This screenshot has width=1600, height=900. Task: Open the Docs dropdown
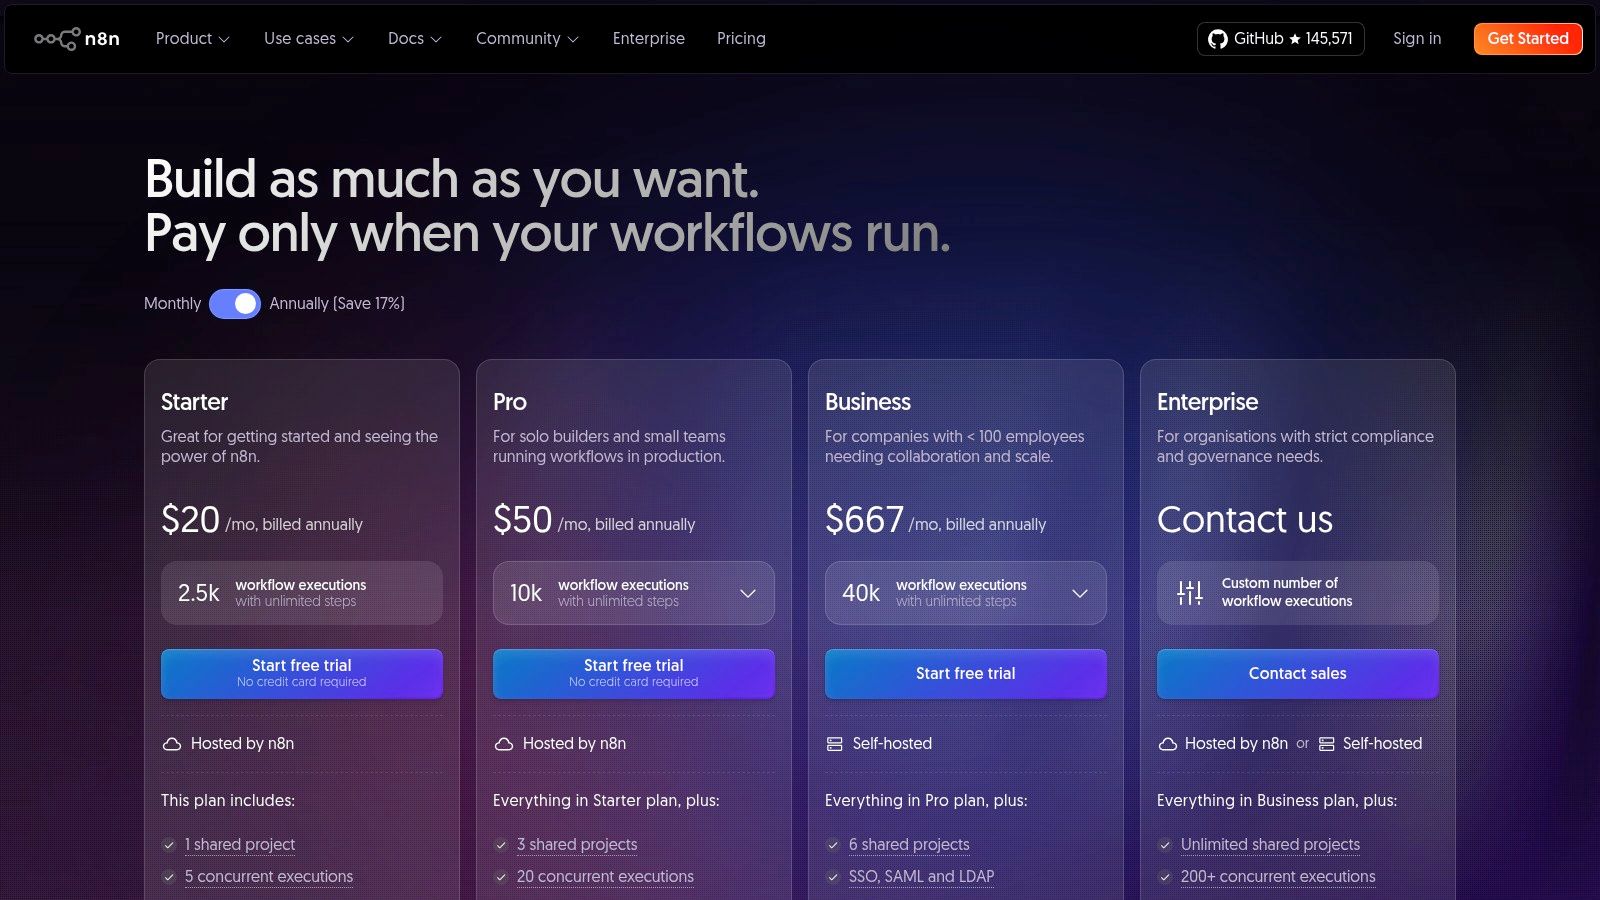(x=415, y=39)
